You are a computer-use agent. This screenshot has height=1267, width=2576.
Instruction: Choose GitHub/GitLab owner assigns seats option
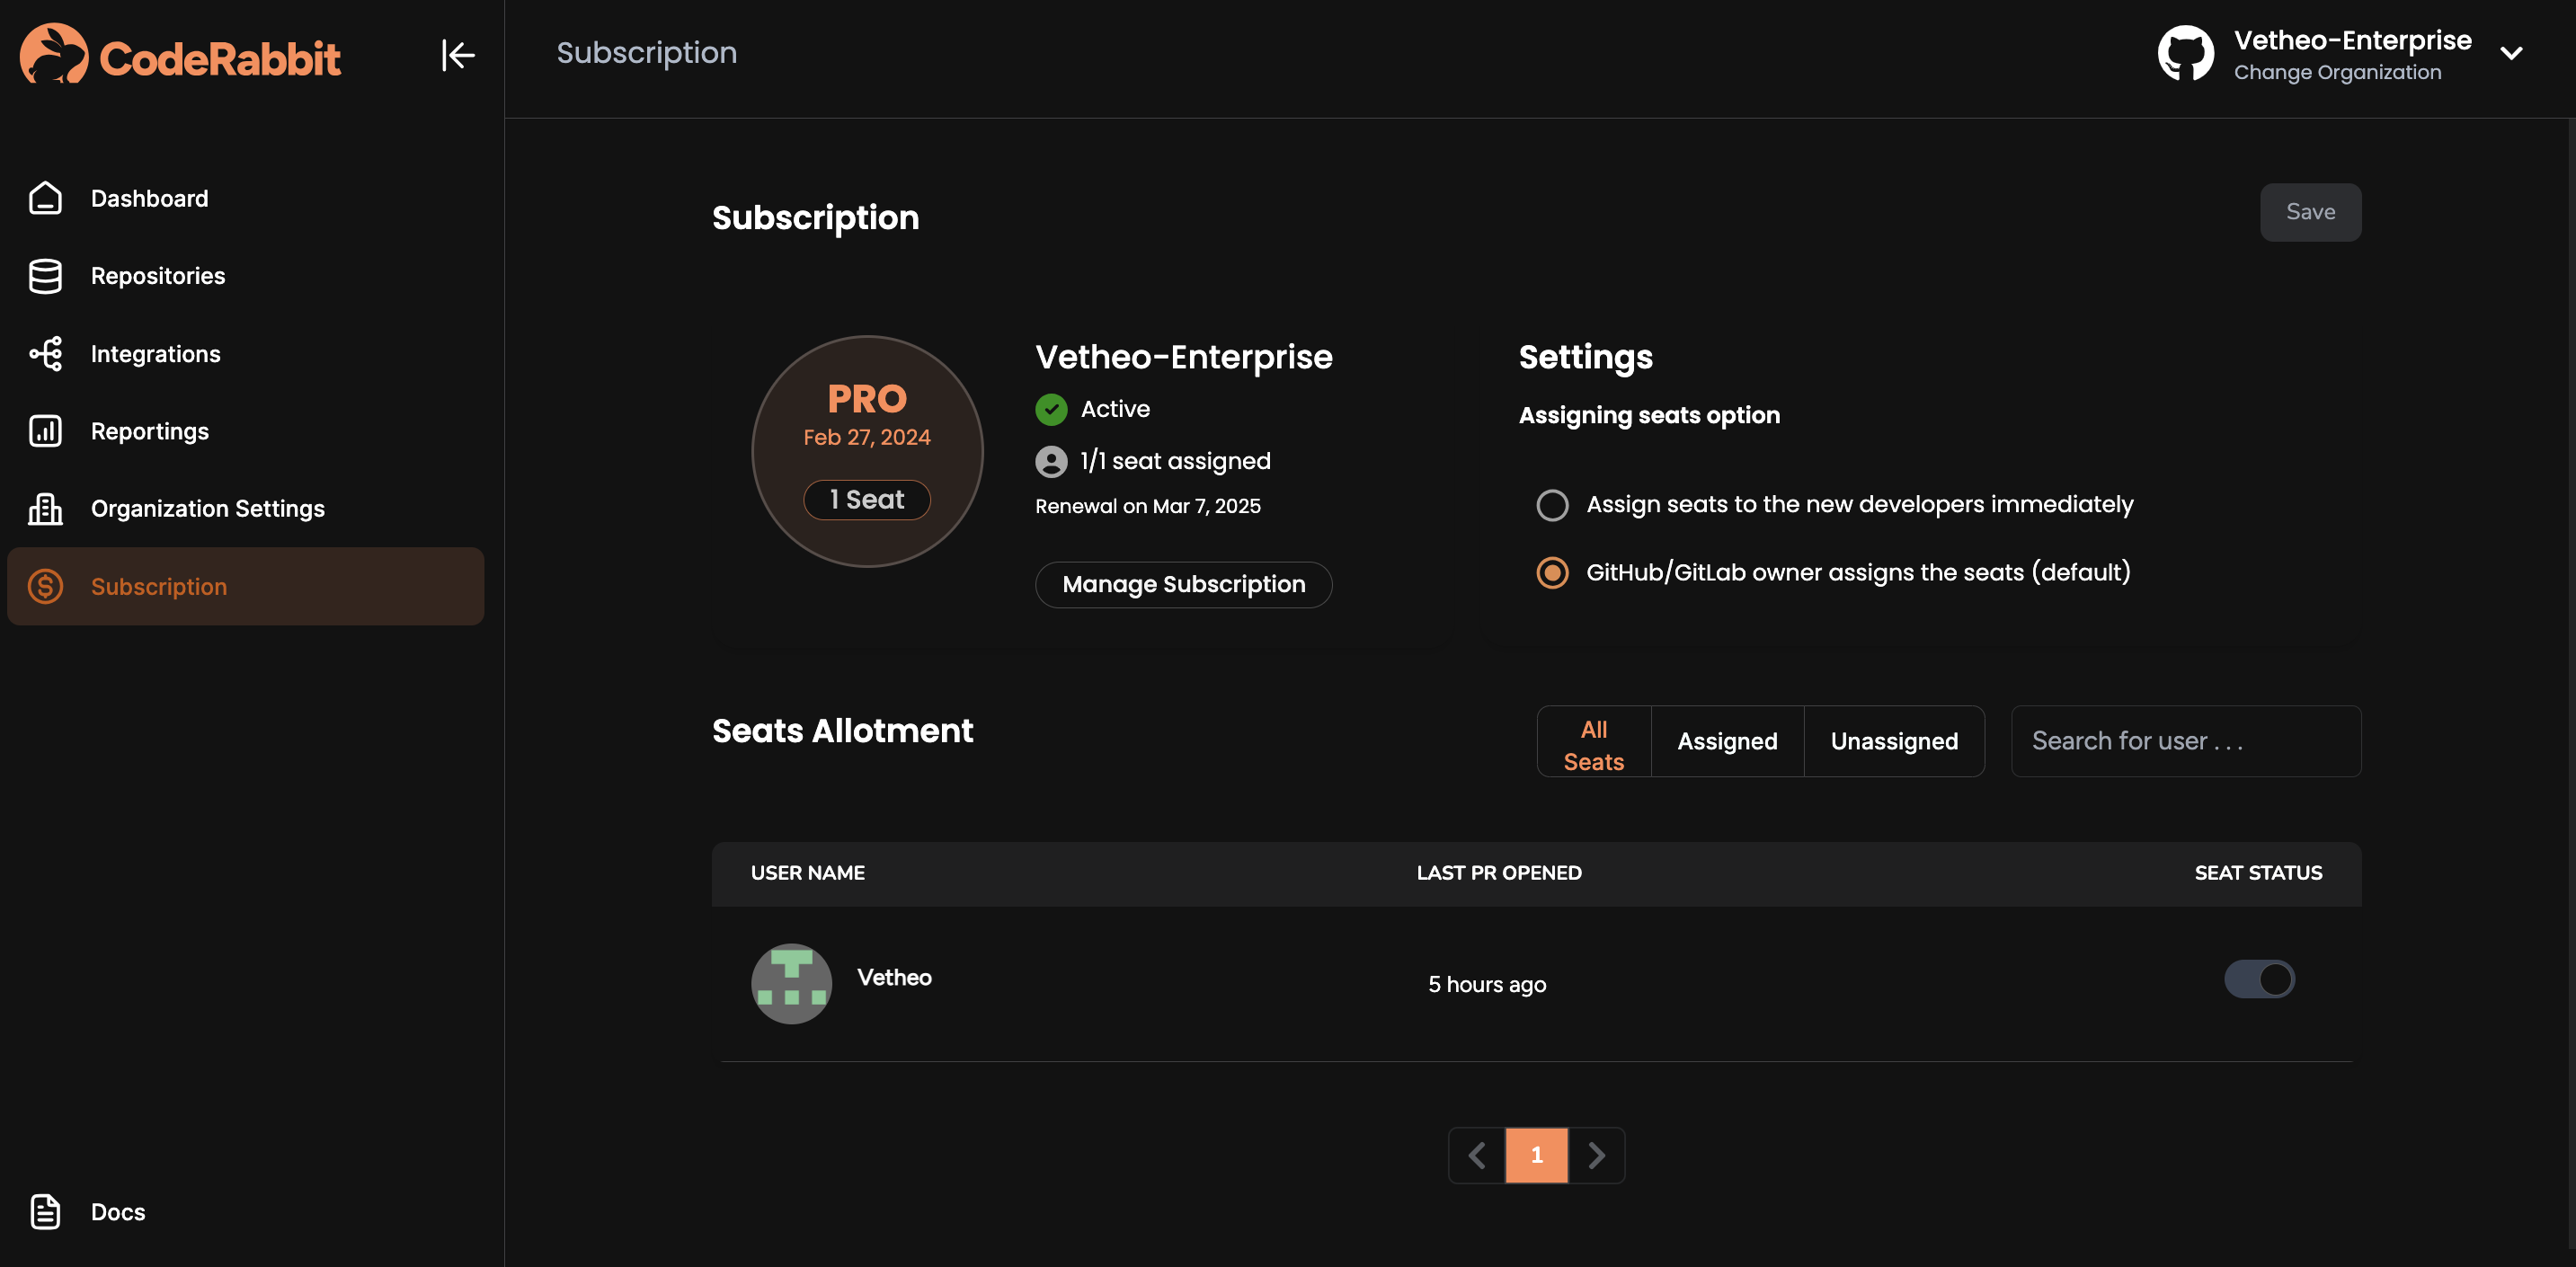(1552, 572)
